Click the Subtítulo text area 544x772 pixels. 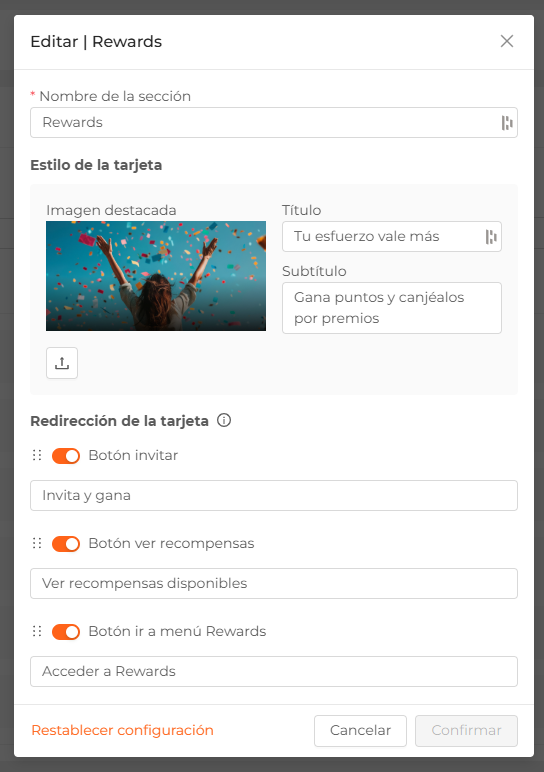tap(392, 308)
